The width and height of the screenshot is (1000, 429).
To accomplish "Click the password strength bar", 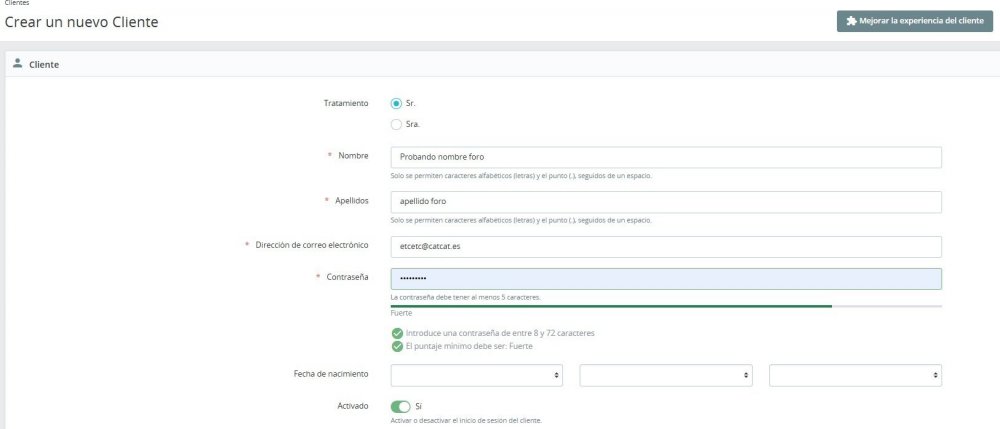I will (x=666, y=306).
